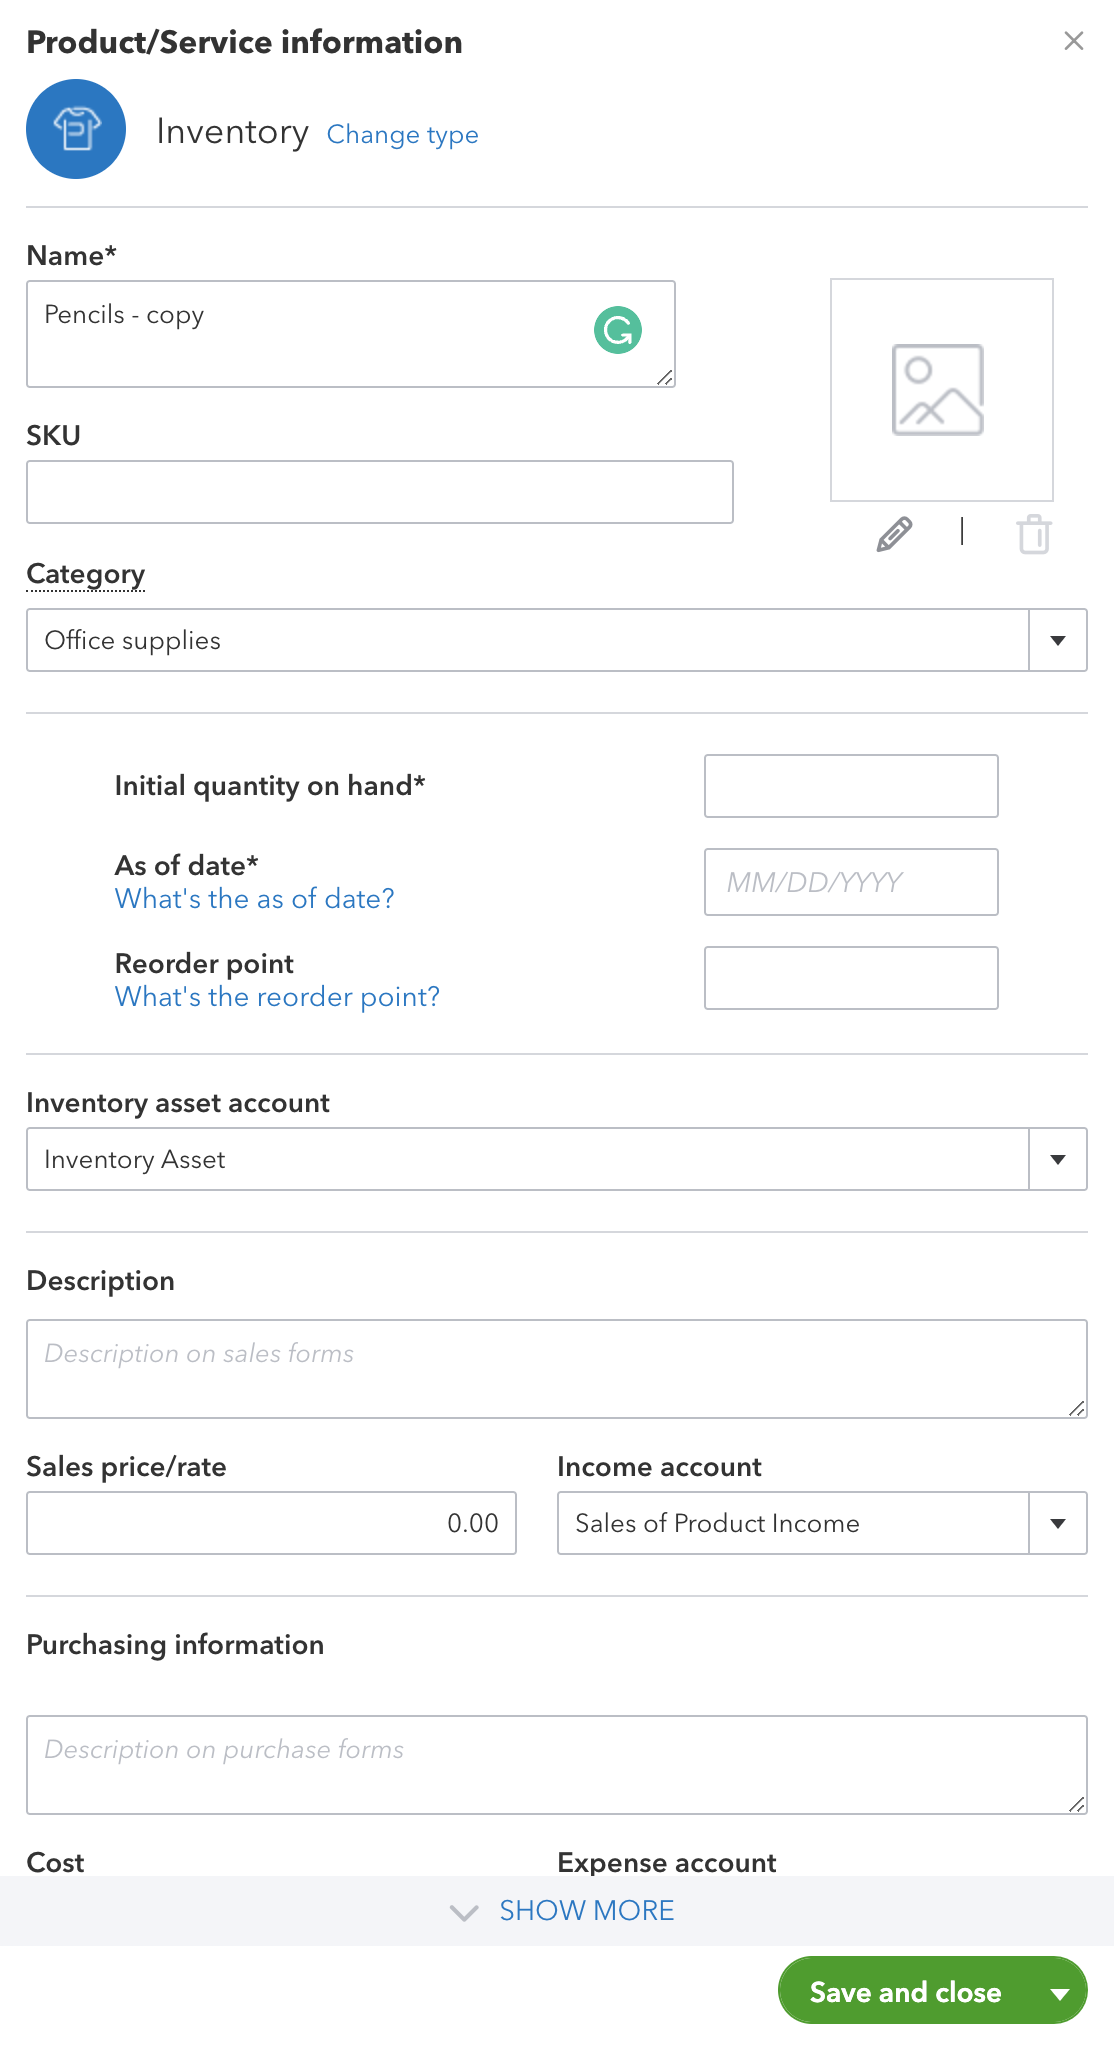
Task: Open the Save and close dropdown arrow
Action: tap(1059, 1991)
